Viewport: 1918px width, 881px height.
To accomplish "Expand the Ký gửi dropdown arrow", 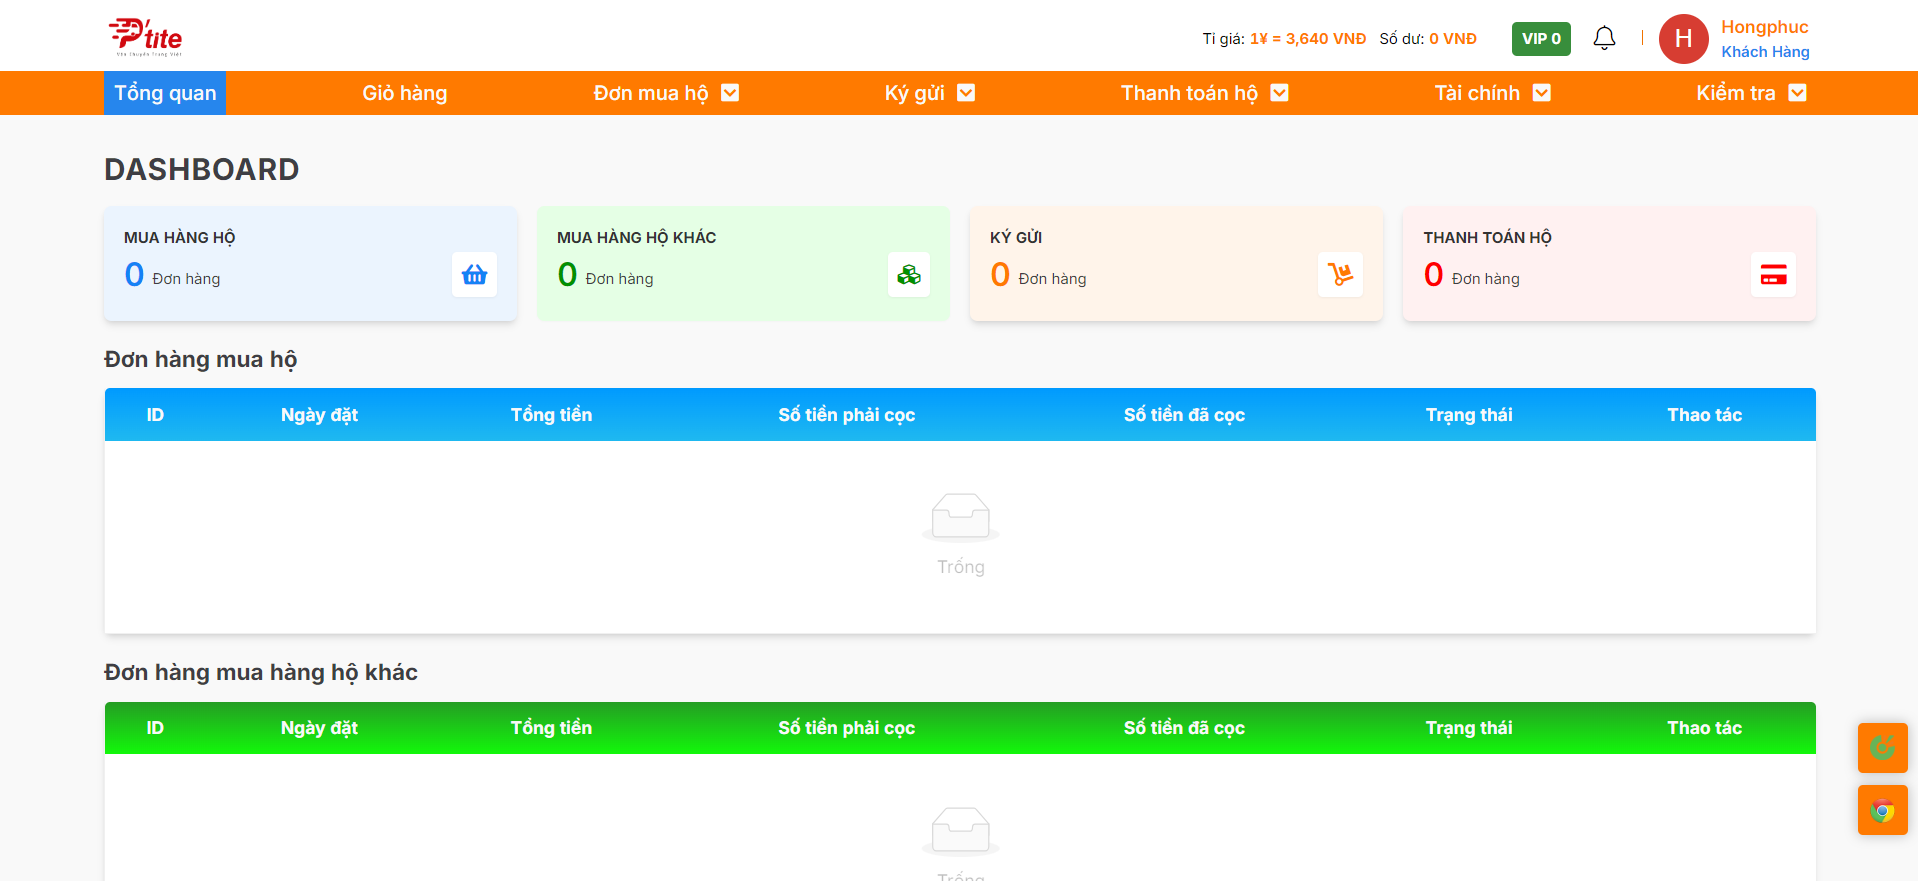I will pyautogui.click(x=966, y=93).
